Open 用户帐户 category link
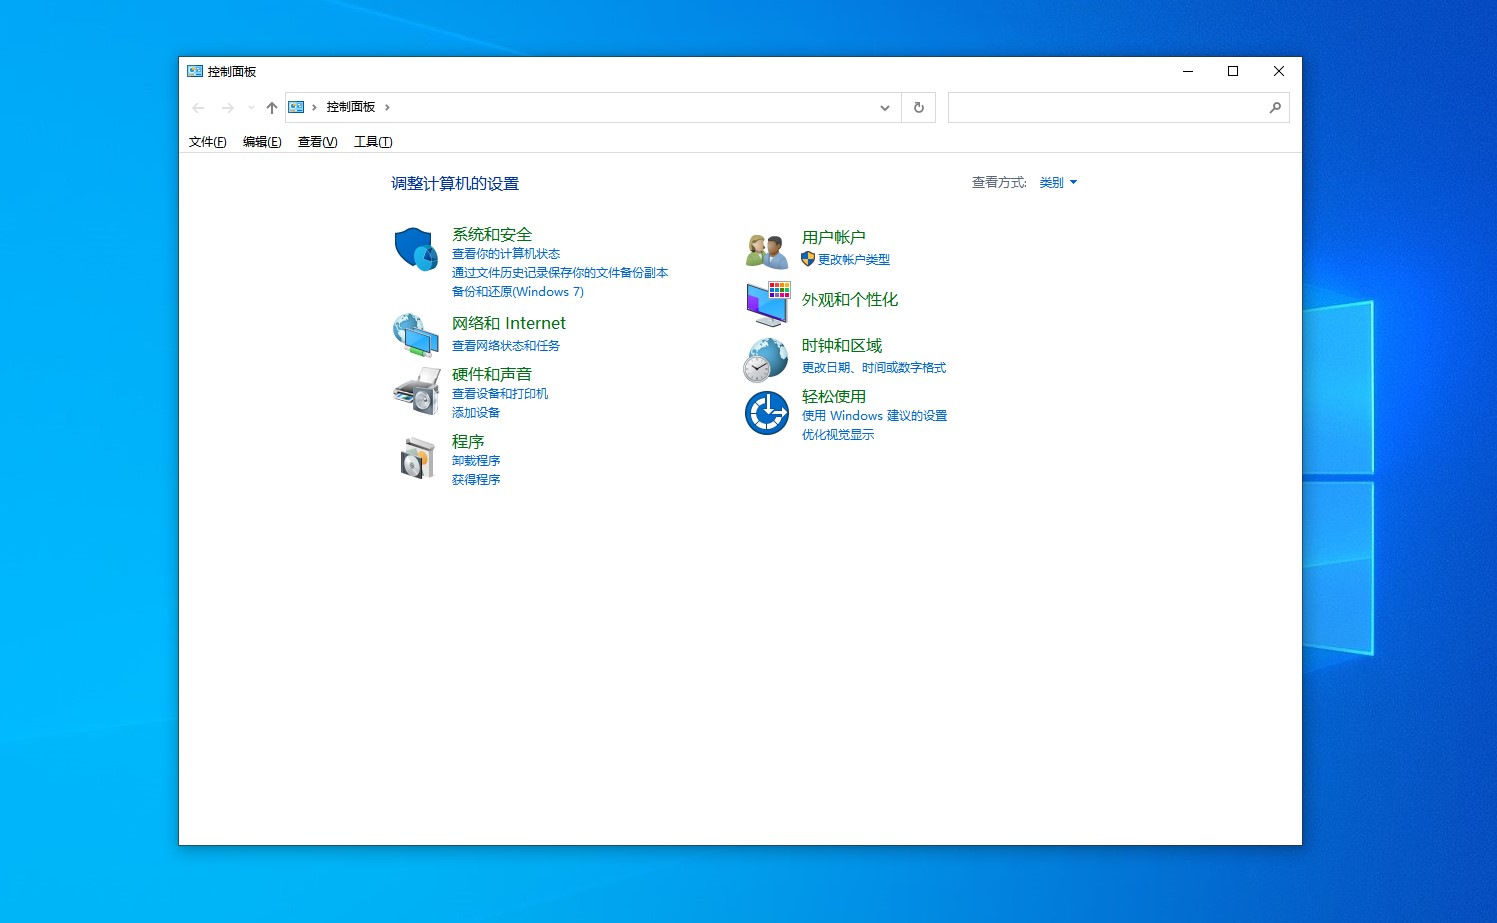The image size is (1497, 923). (x=834, y=237)
